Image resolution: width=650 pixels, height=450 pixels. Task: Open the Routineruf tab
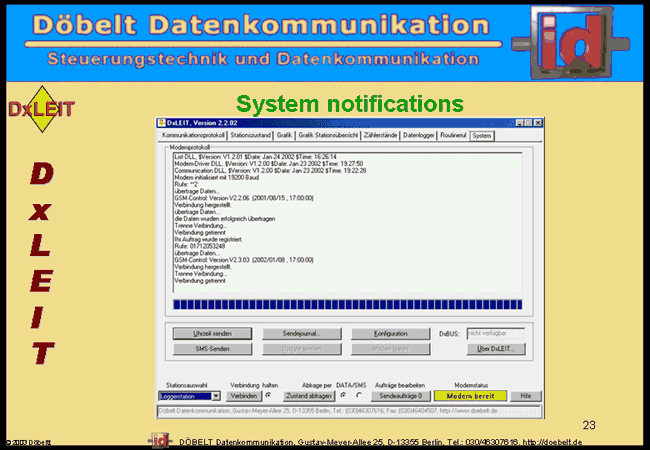point(453,135)
